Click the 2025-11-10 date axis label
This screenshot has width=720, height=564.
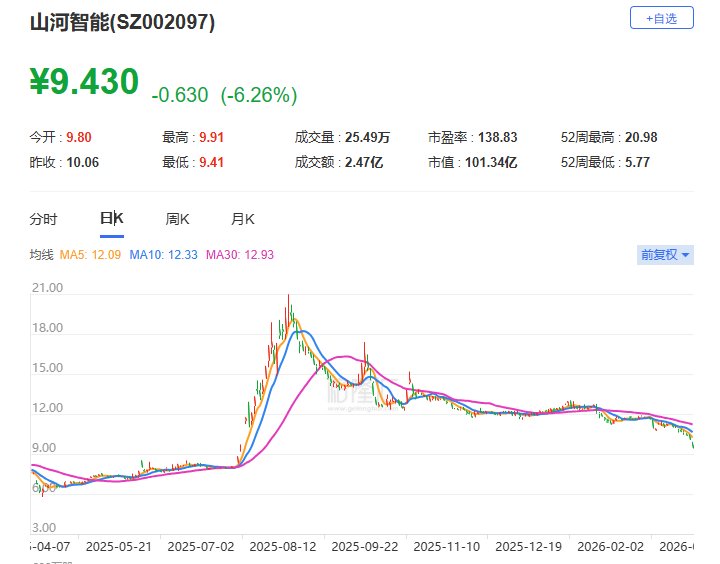444,547
